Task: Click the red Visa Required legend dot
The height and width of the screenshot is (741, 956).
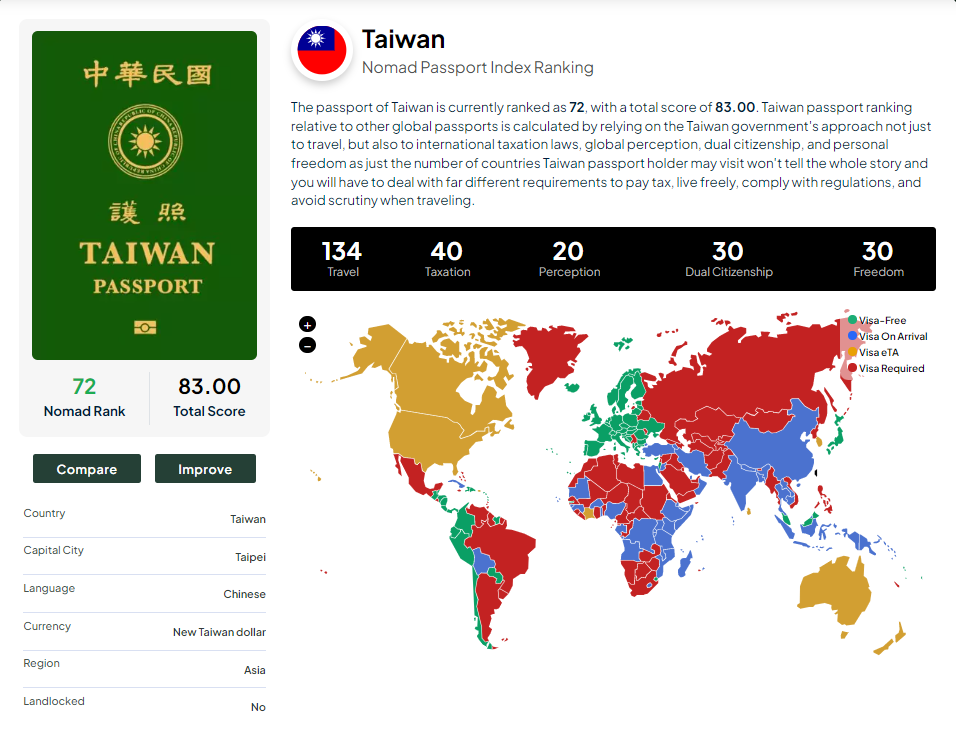Action: tap(852, 368)
